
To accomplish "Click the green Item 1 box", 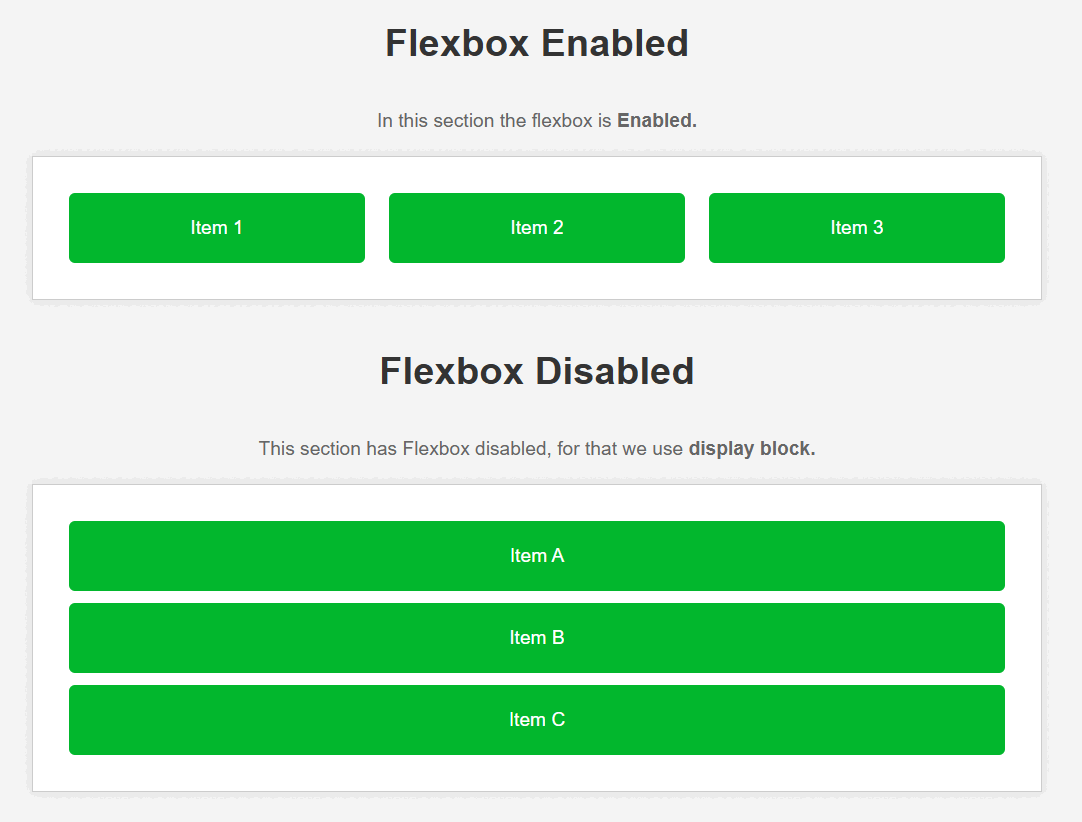I will (x=216, y=228).
